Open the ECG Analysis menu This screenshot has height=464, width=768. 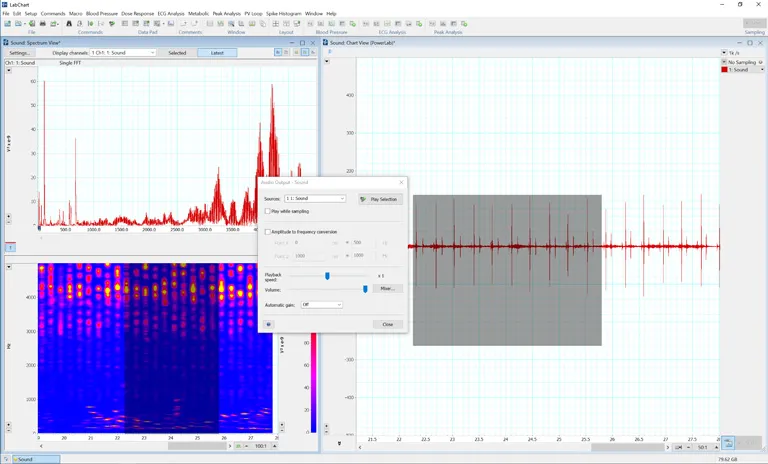171,13
